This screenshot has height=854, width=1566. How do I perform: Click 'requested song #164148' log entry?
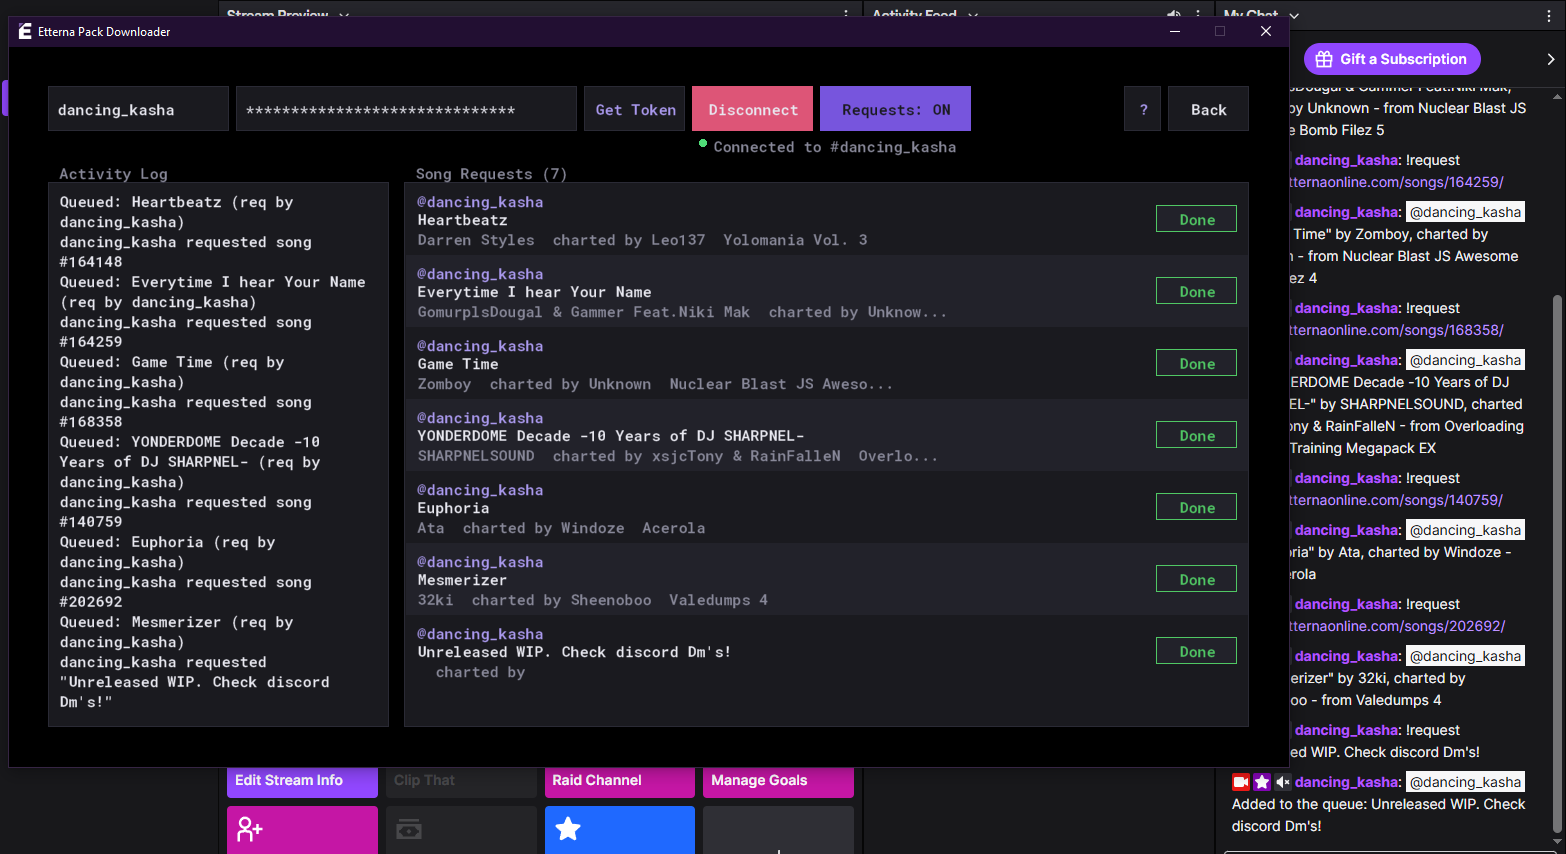point(185,252)
